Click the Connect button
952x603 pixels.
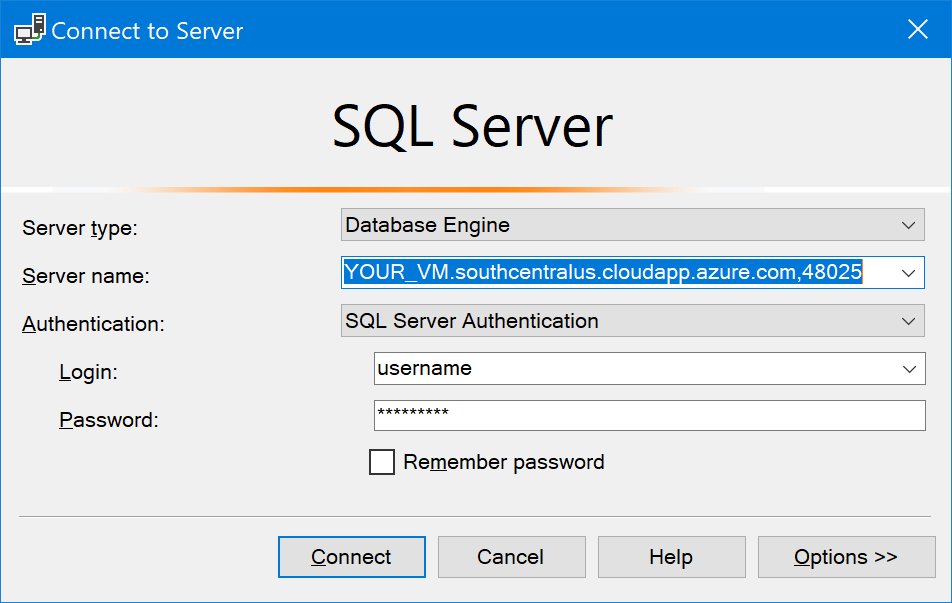(351, 557)
